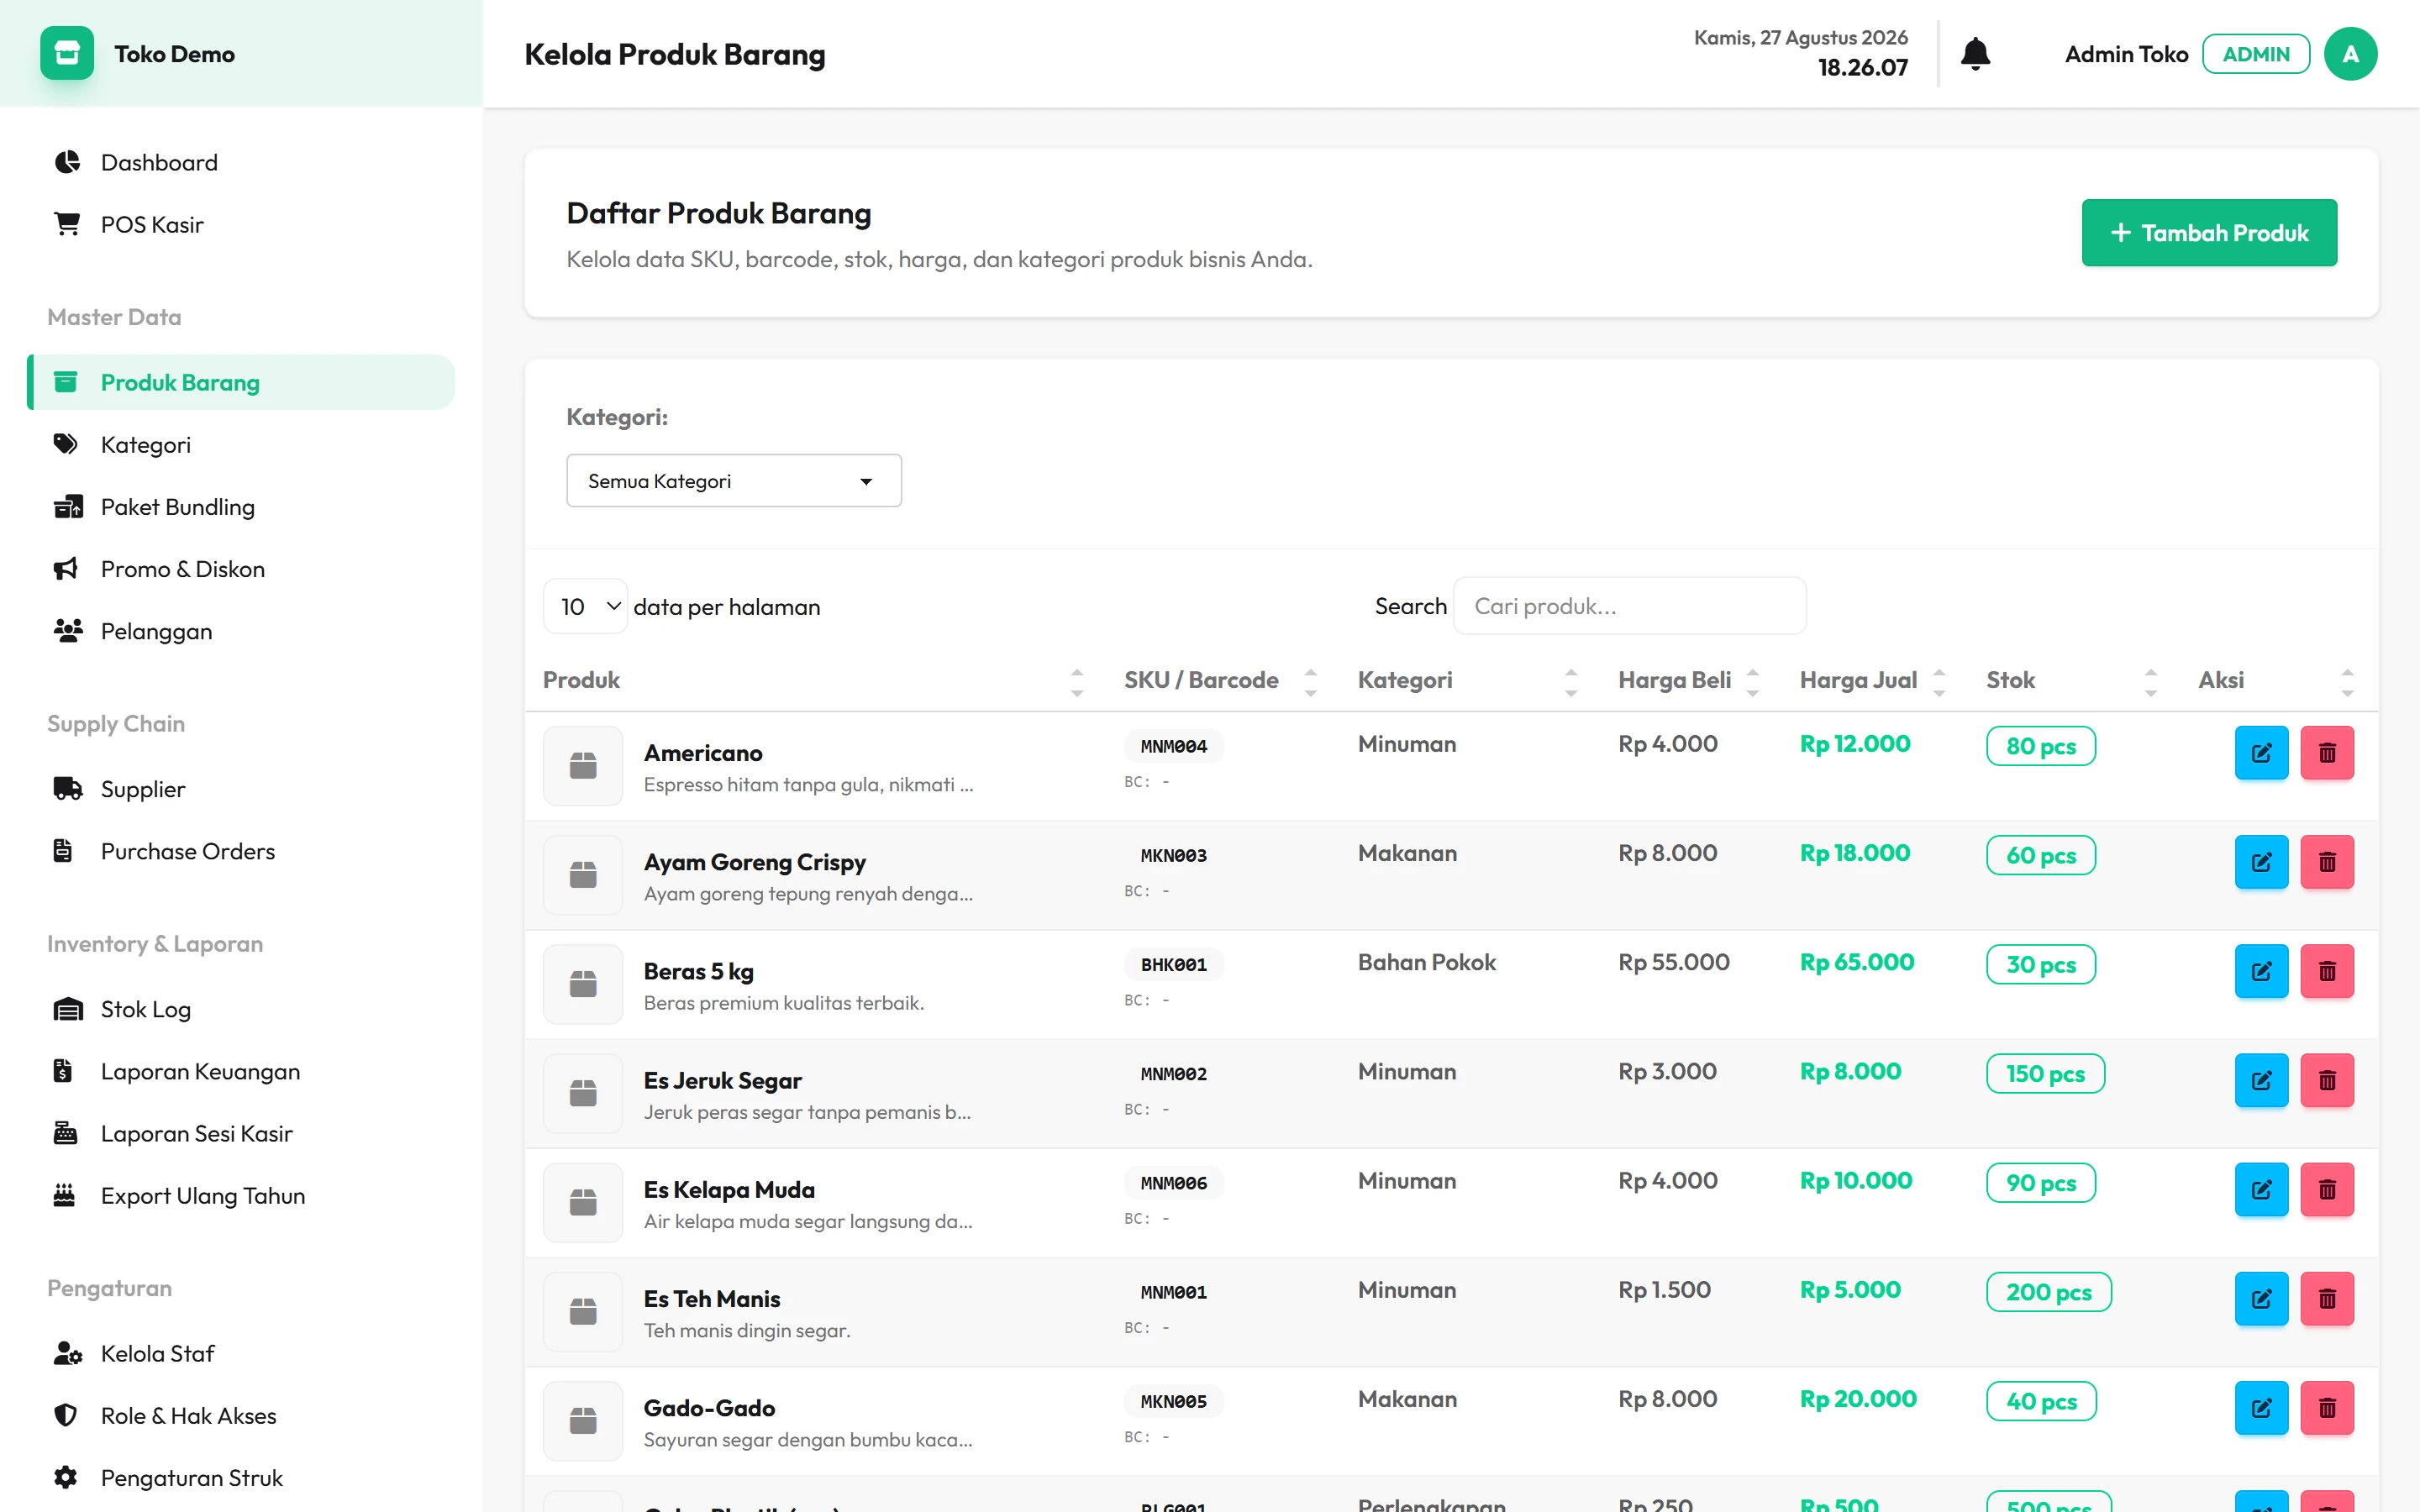This screenshot has width=2420, height=1512.
Task: Sort table by Produk column
Action: pyautogui.click(x=815, y=680)
